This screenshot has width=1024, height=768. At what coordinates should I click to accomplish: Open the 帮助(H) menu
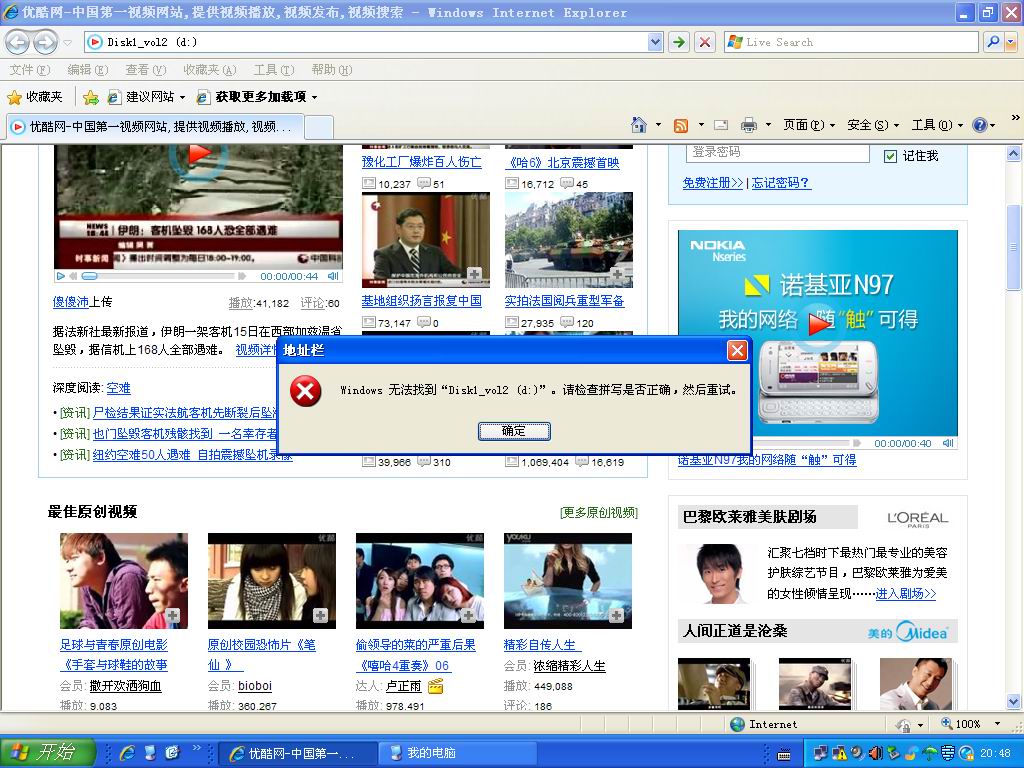(332, 70)
